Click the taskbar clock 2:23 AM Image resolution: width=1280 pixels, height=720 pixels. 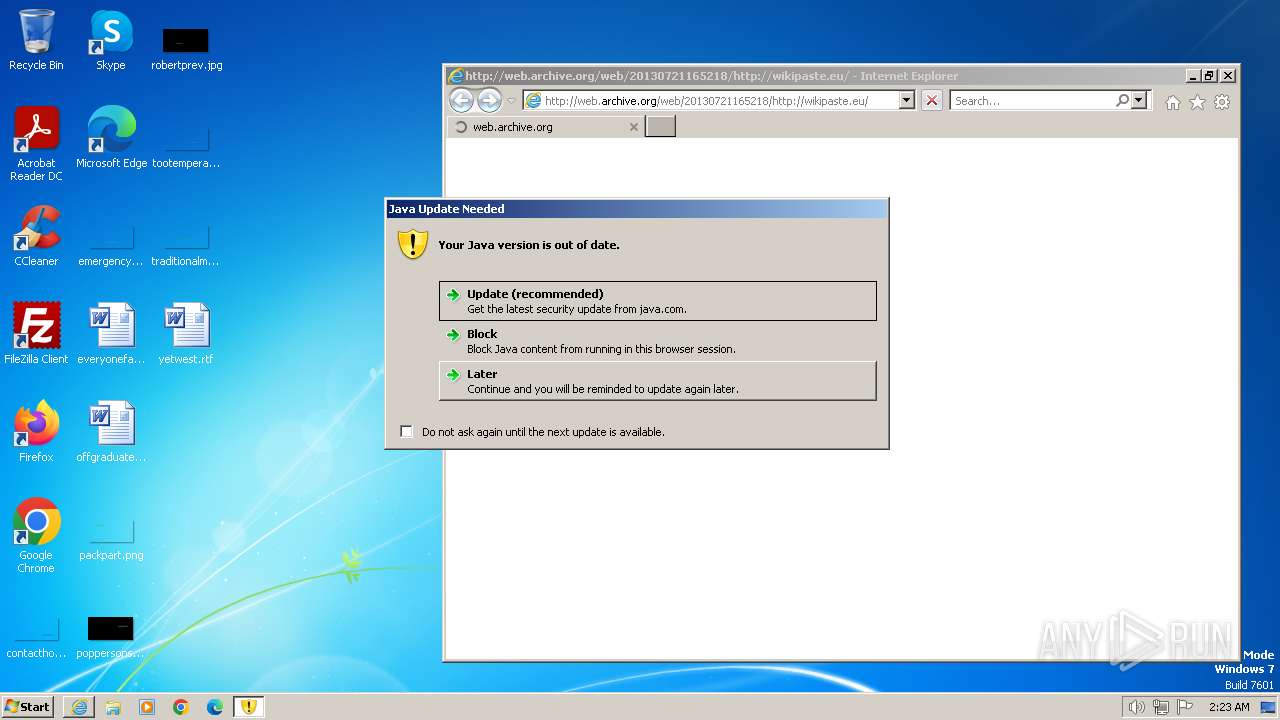1228,707
